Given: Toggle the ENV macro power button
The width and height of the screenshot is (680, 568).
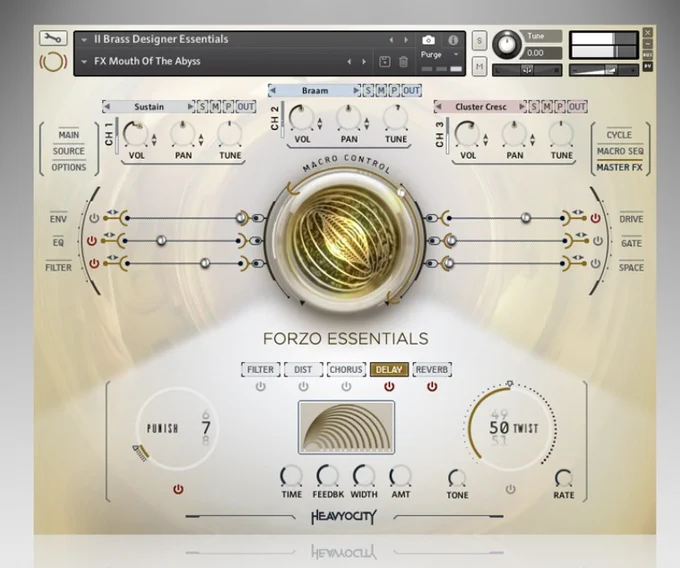Looking at the screenshot, I should (x=94, y=218).
